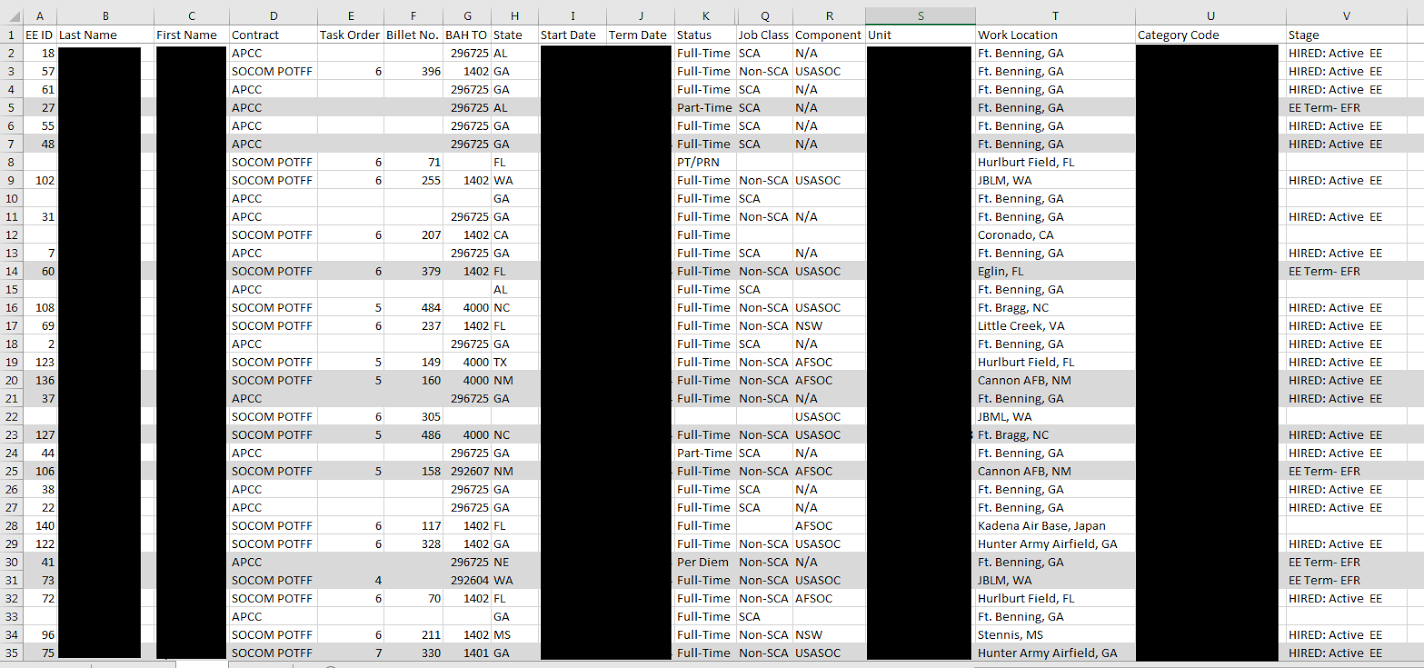The image size is (1424, 668).
Task: Select Task Order cell containing 7
Action: point(350,653)
